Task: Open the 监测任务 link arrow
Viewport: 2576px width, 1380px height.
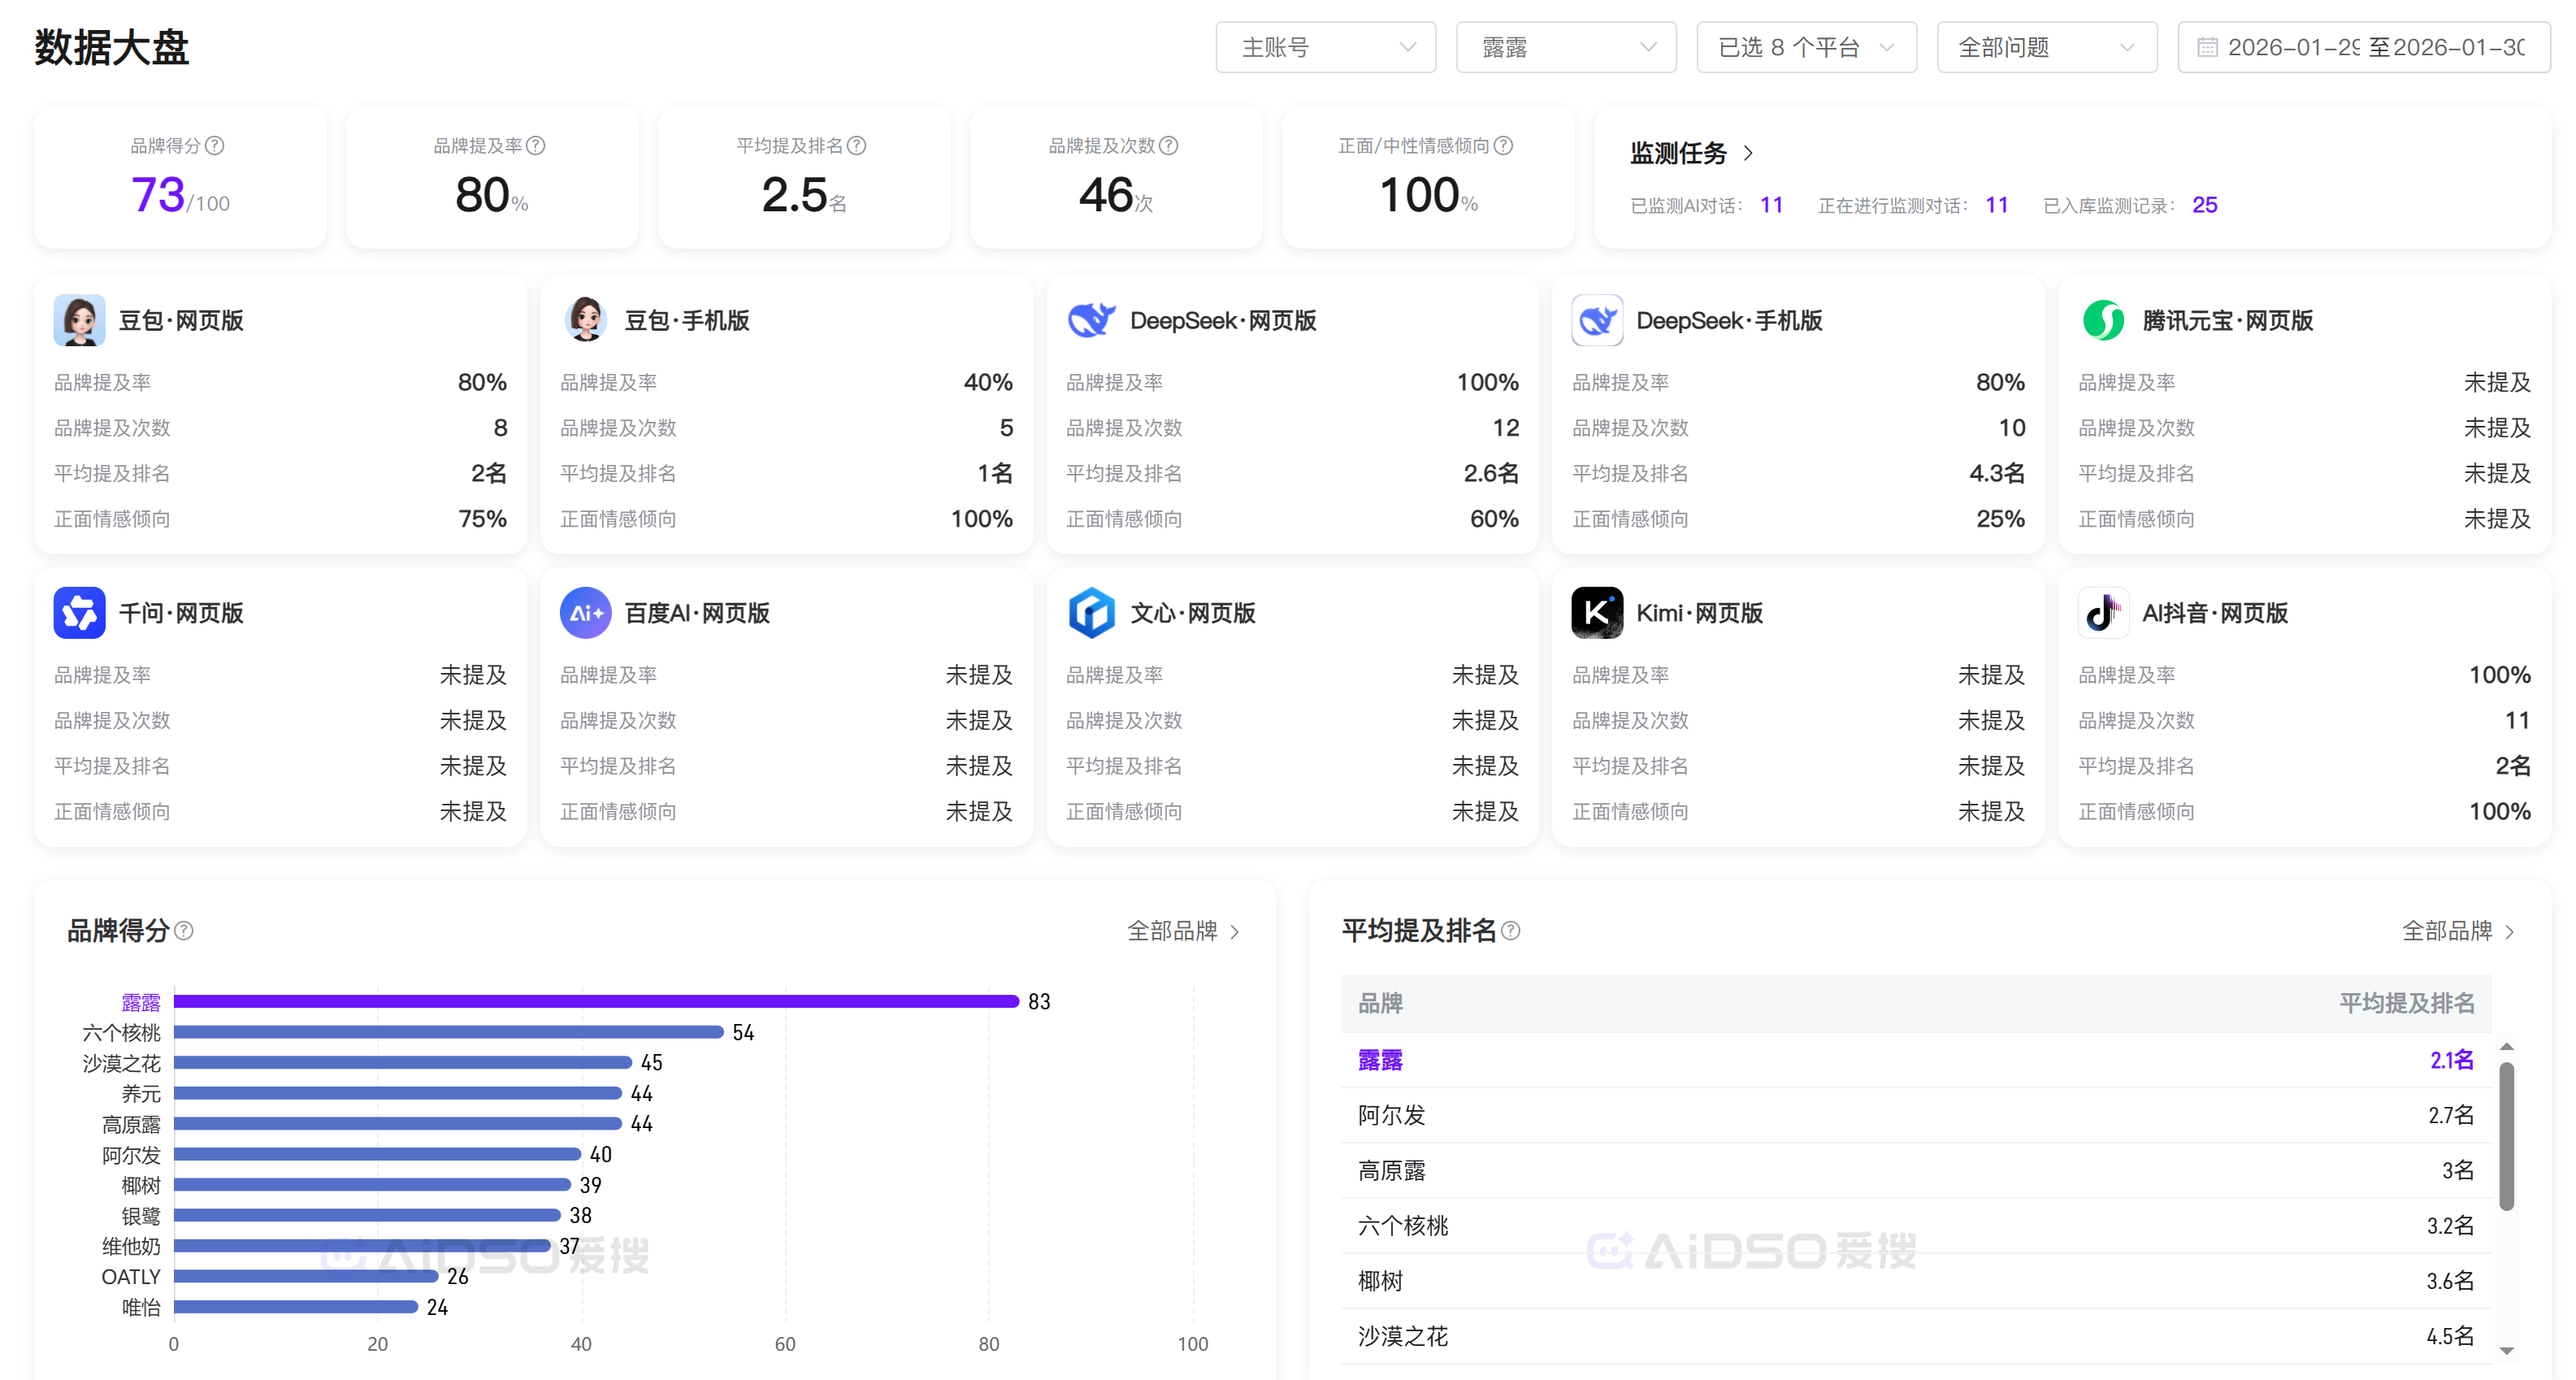Action: tap(1748, 153)
